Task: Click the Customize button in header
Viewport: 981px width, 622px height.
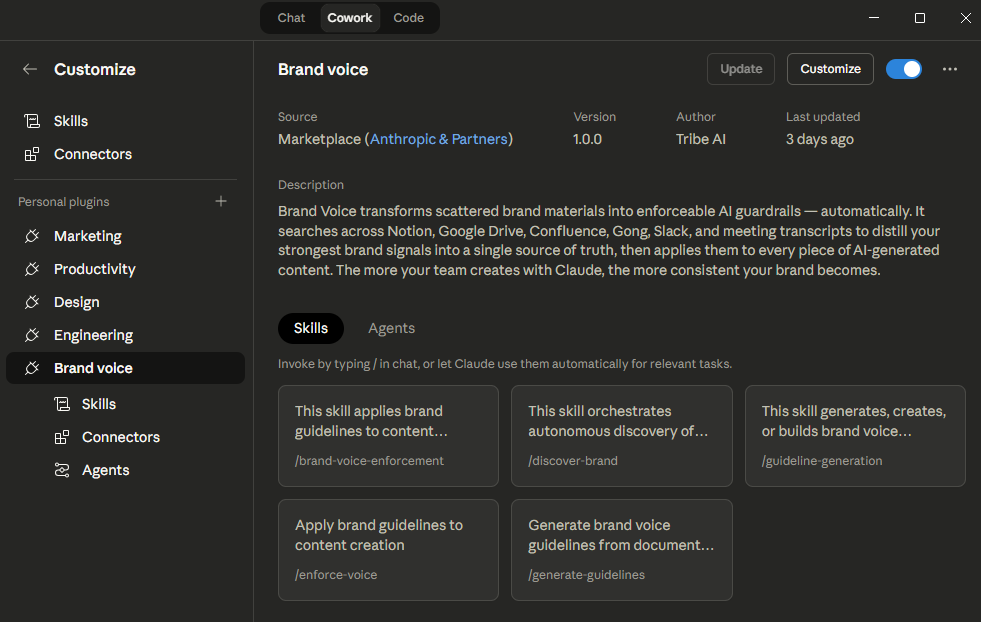Action: [830, 69]
